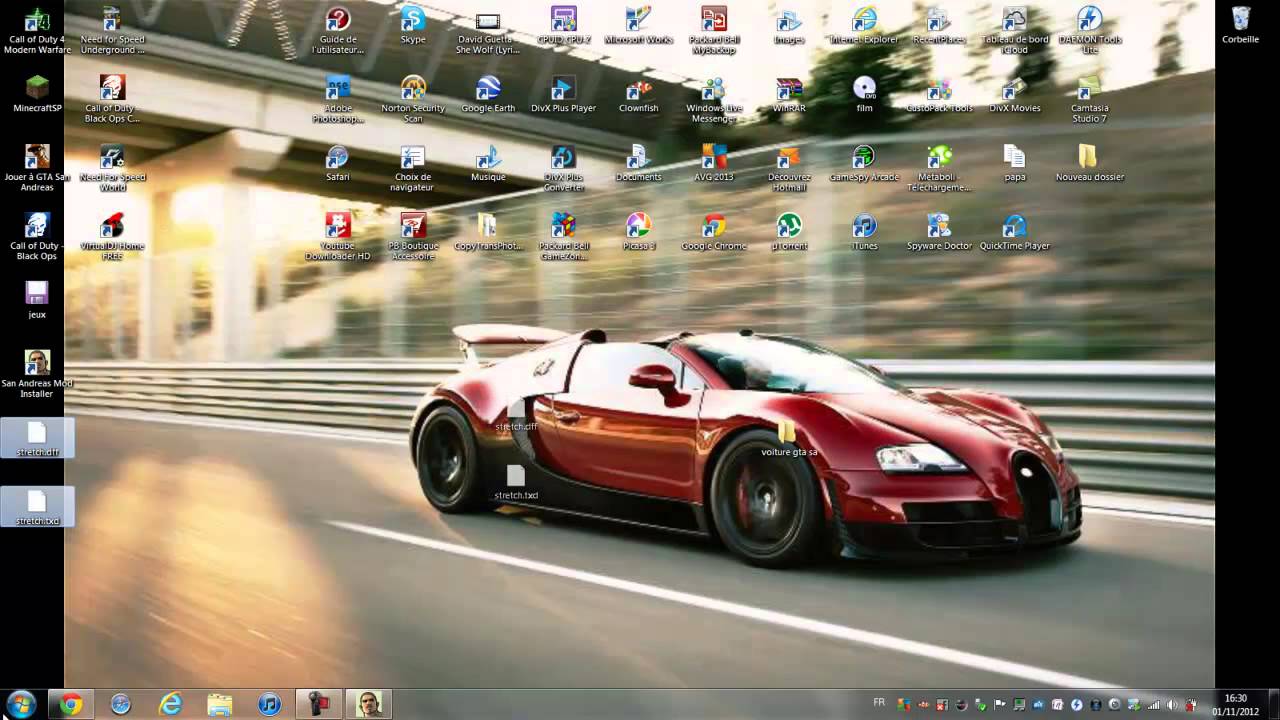The width and height of the screenshot is (1280, 720).
Task: Open film disc icon
Action: [x=864, y=95]
